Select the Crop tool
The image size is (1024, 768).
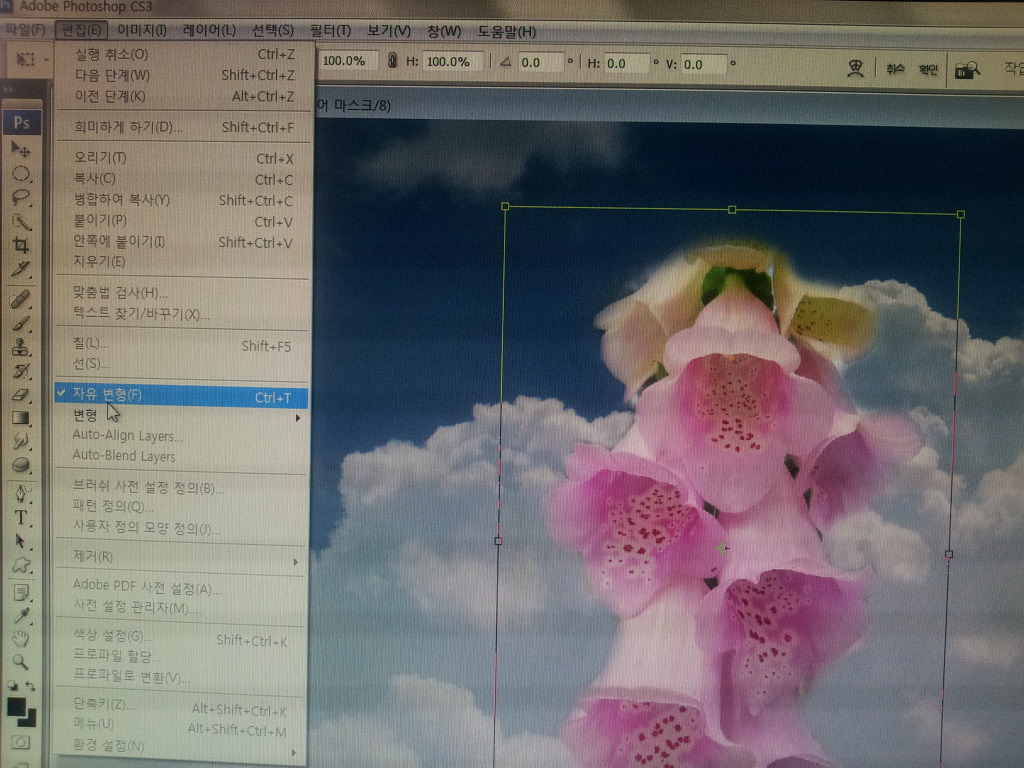click(21, 245)
